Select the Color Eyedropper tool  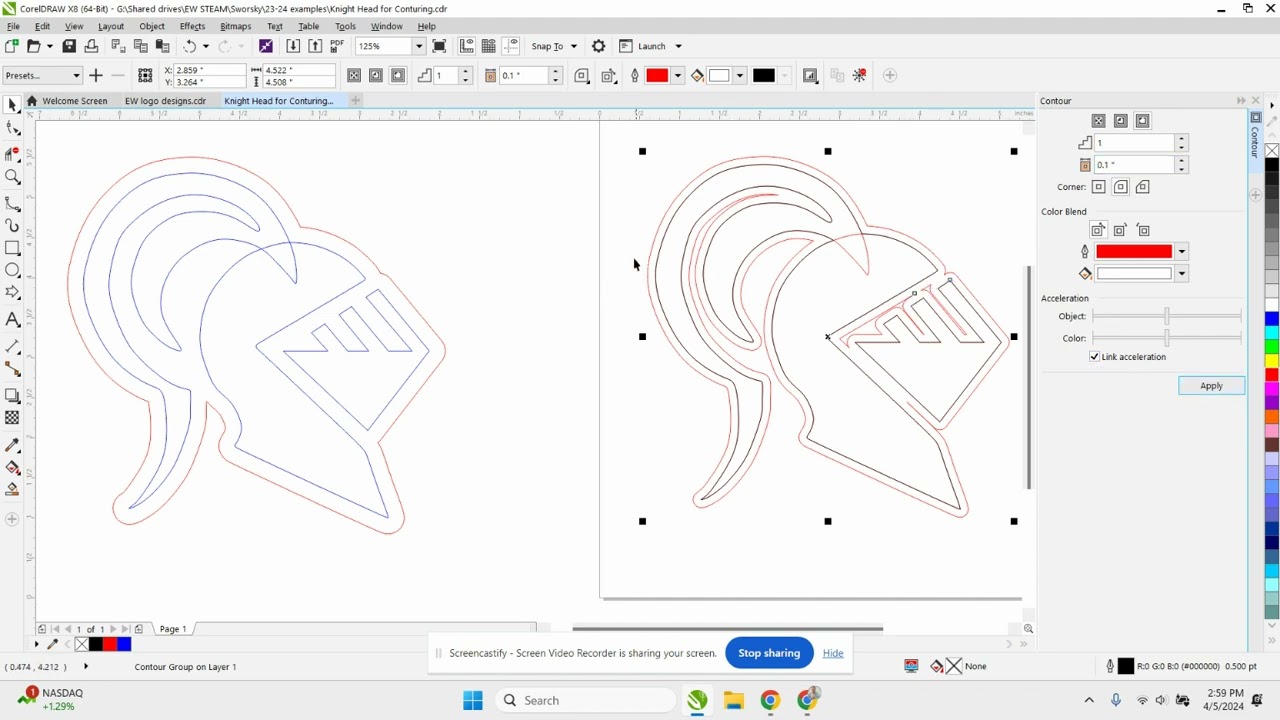pyautogui.click(x=12, y=445)
